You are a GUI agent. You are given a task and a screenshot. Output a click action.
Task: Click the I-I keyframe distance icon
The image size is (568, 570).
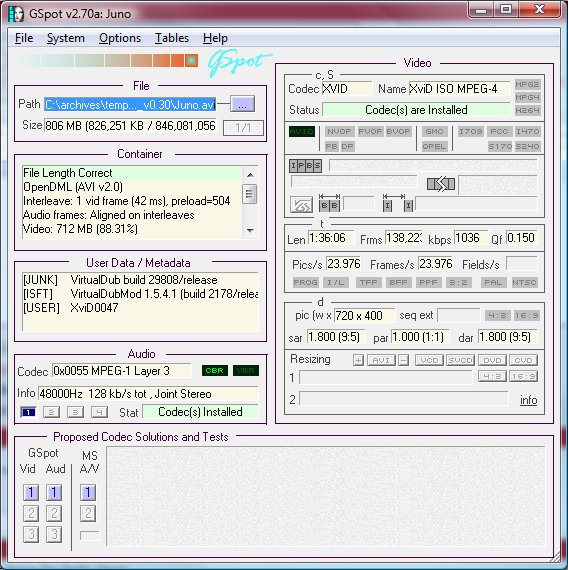pyautogui.click(x=398, y=203)
